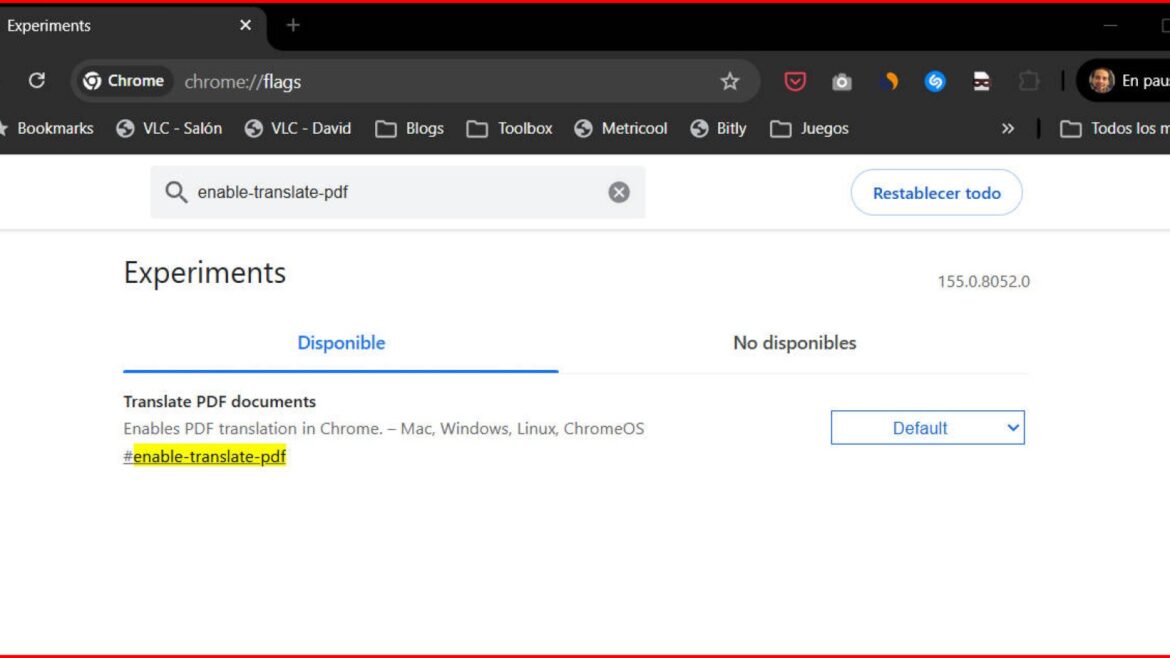Open the Juegos bookmark folder

(x=810, y=128)
